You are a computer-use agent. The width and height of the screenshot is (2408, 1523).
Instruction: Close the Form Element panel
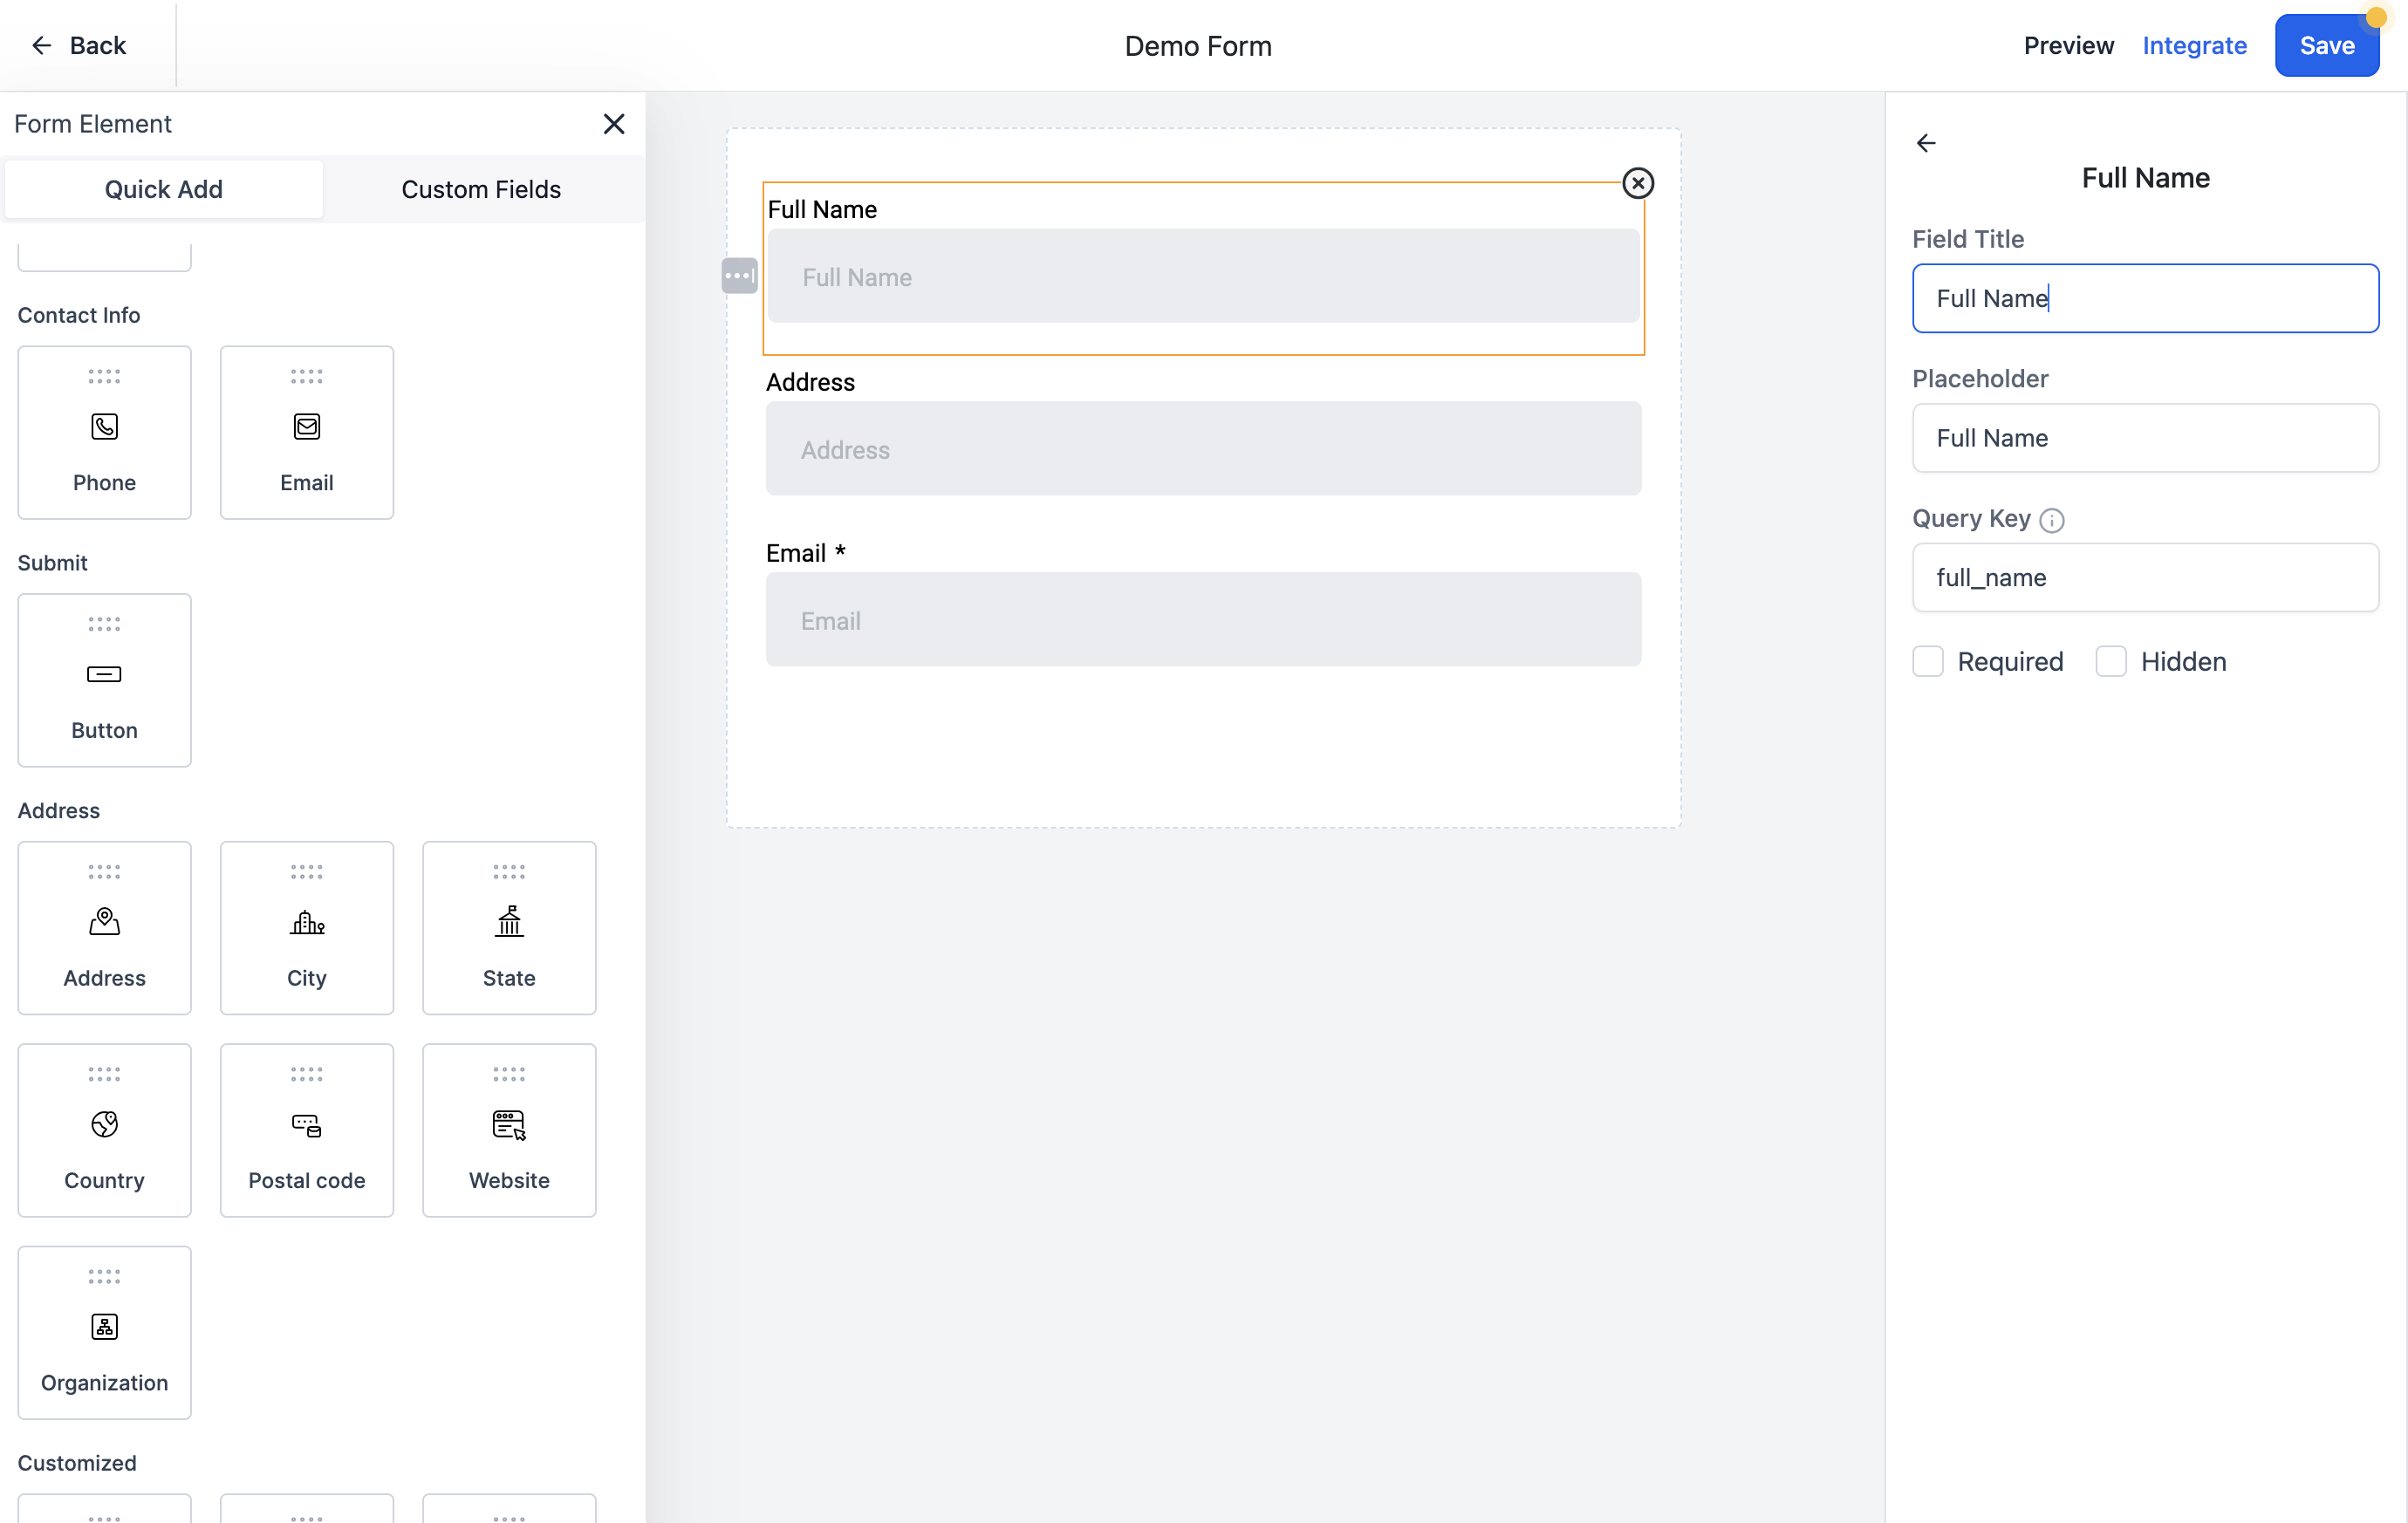coord(614,124)
